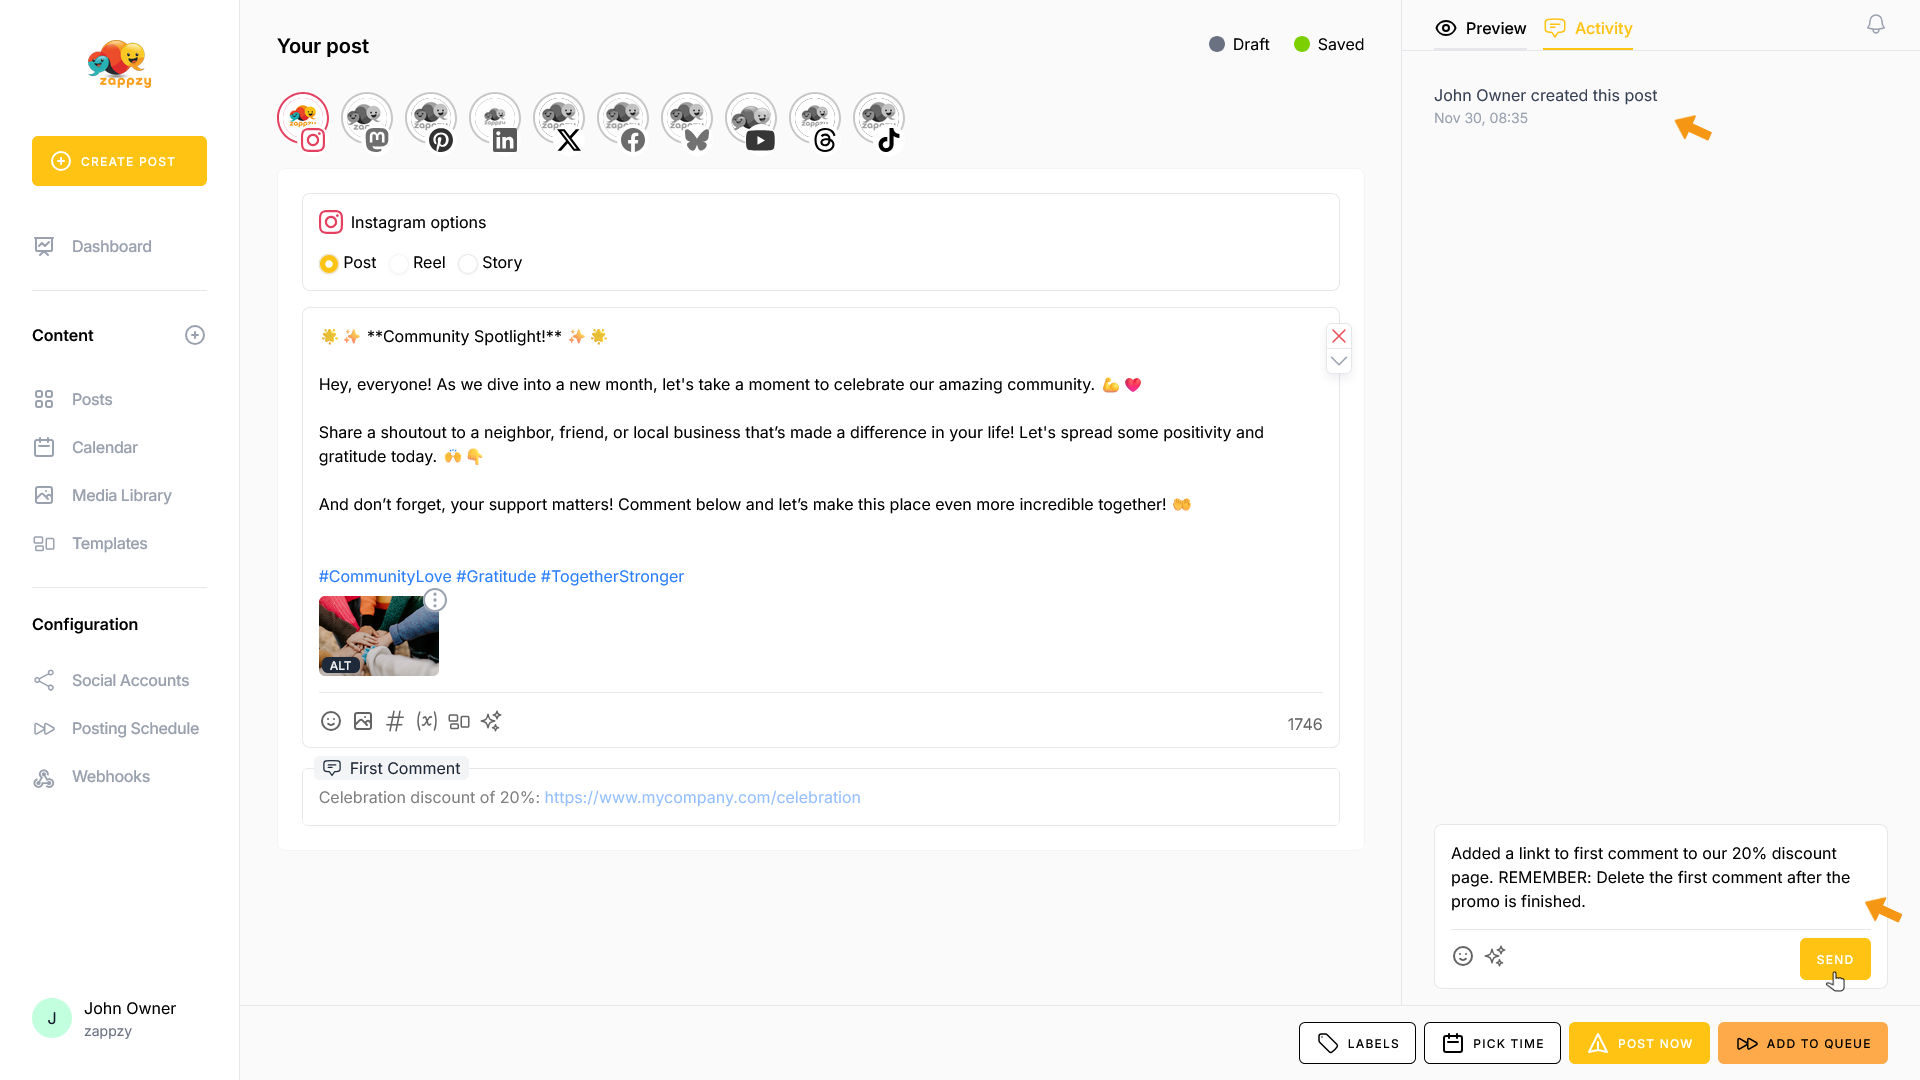The height and width of the screenshot is (1080, 1920).
Task: Send the activity comment
Action: tap(1834, 959)
